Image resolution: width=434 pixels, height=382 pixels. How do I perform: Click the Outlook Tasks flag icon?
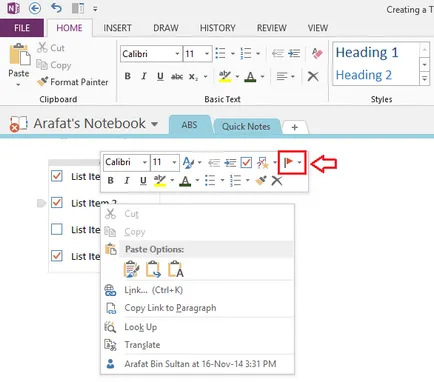(x=288, y=162)
